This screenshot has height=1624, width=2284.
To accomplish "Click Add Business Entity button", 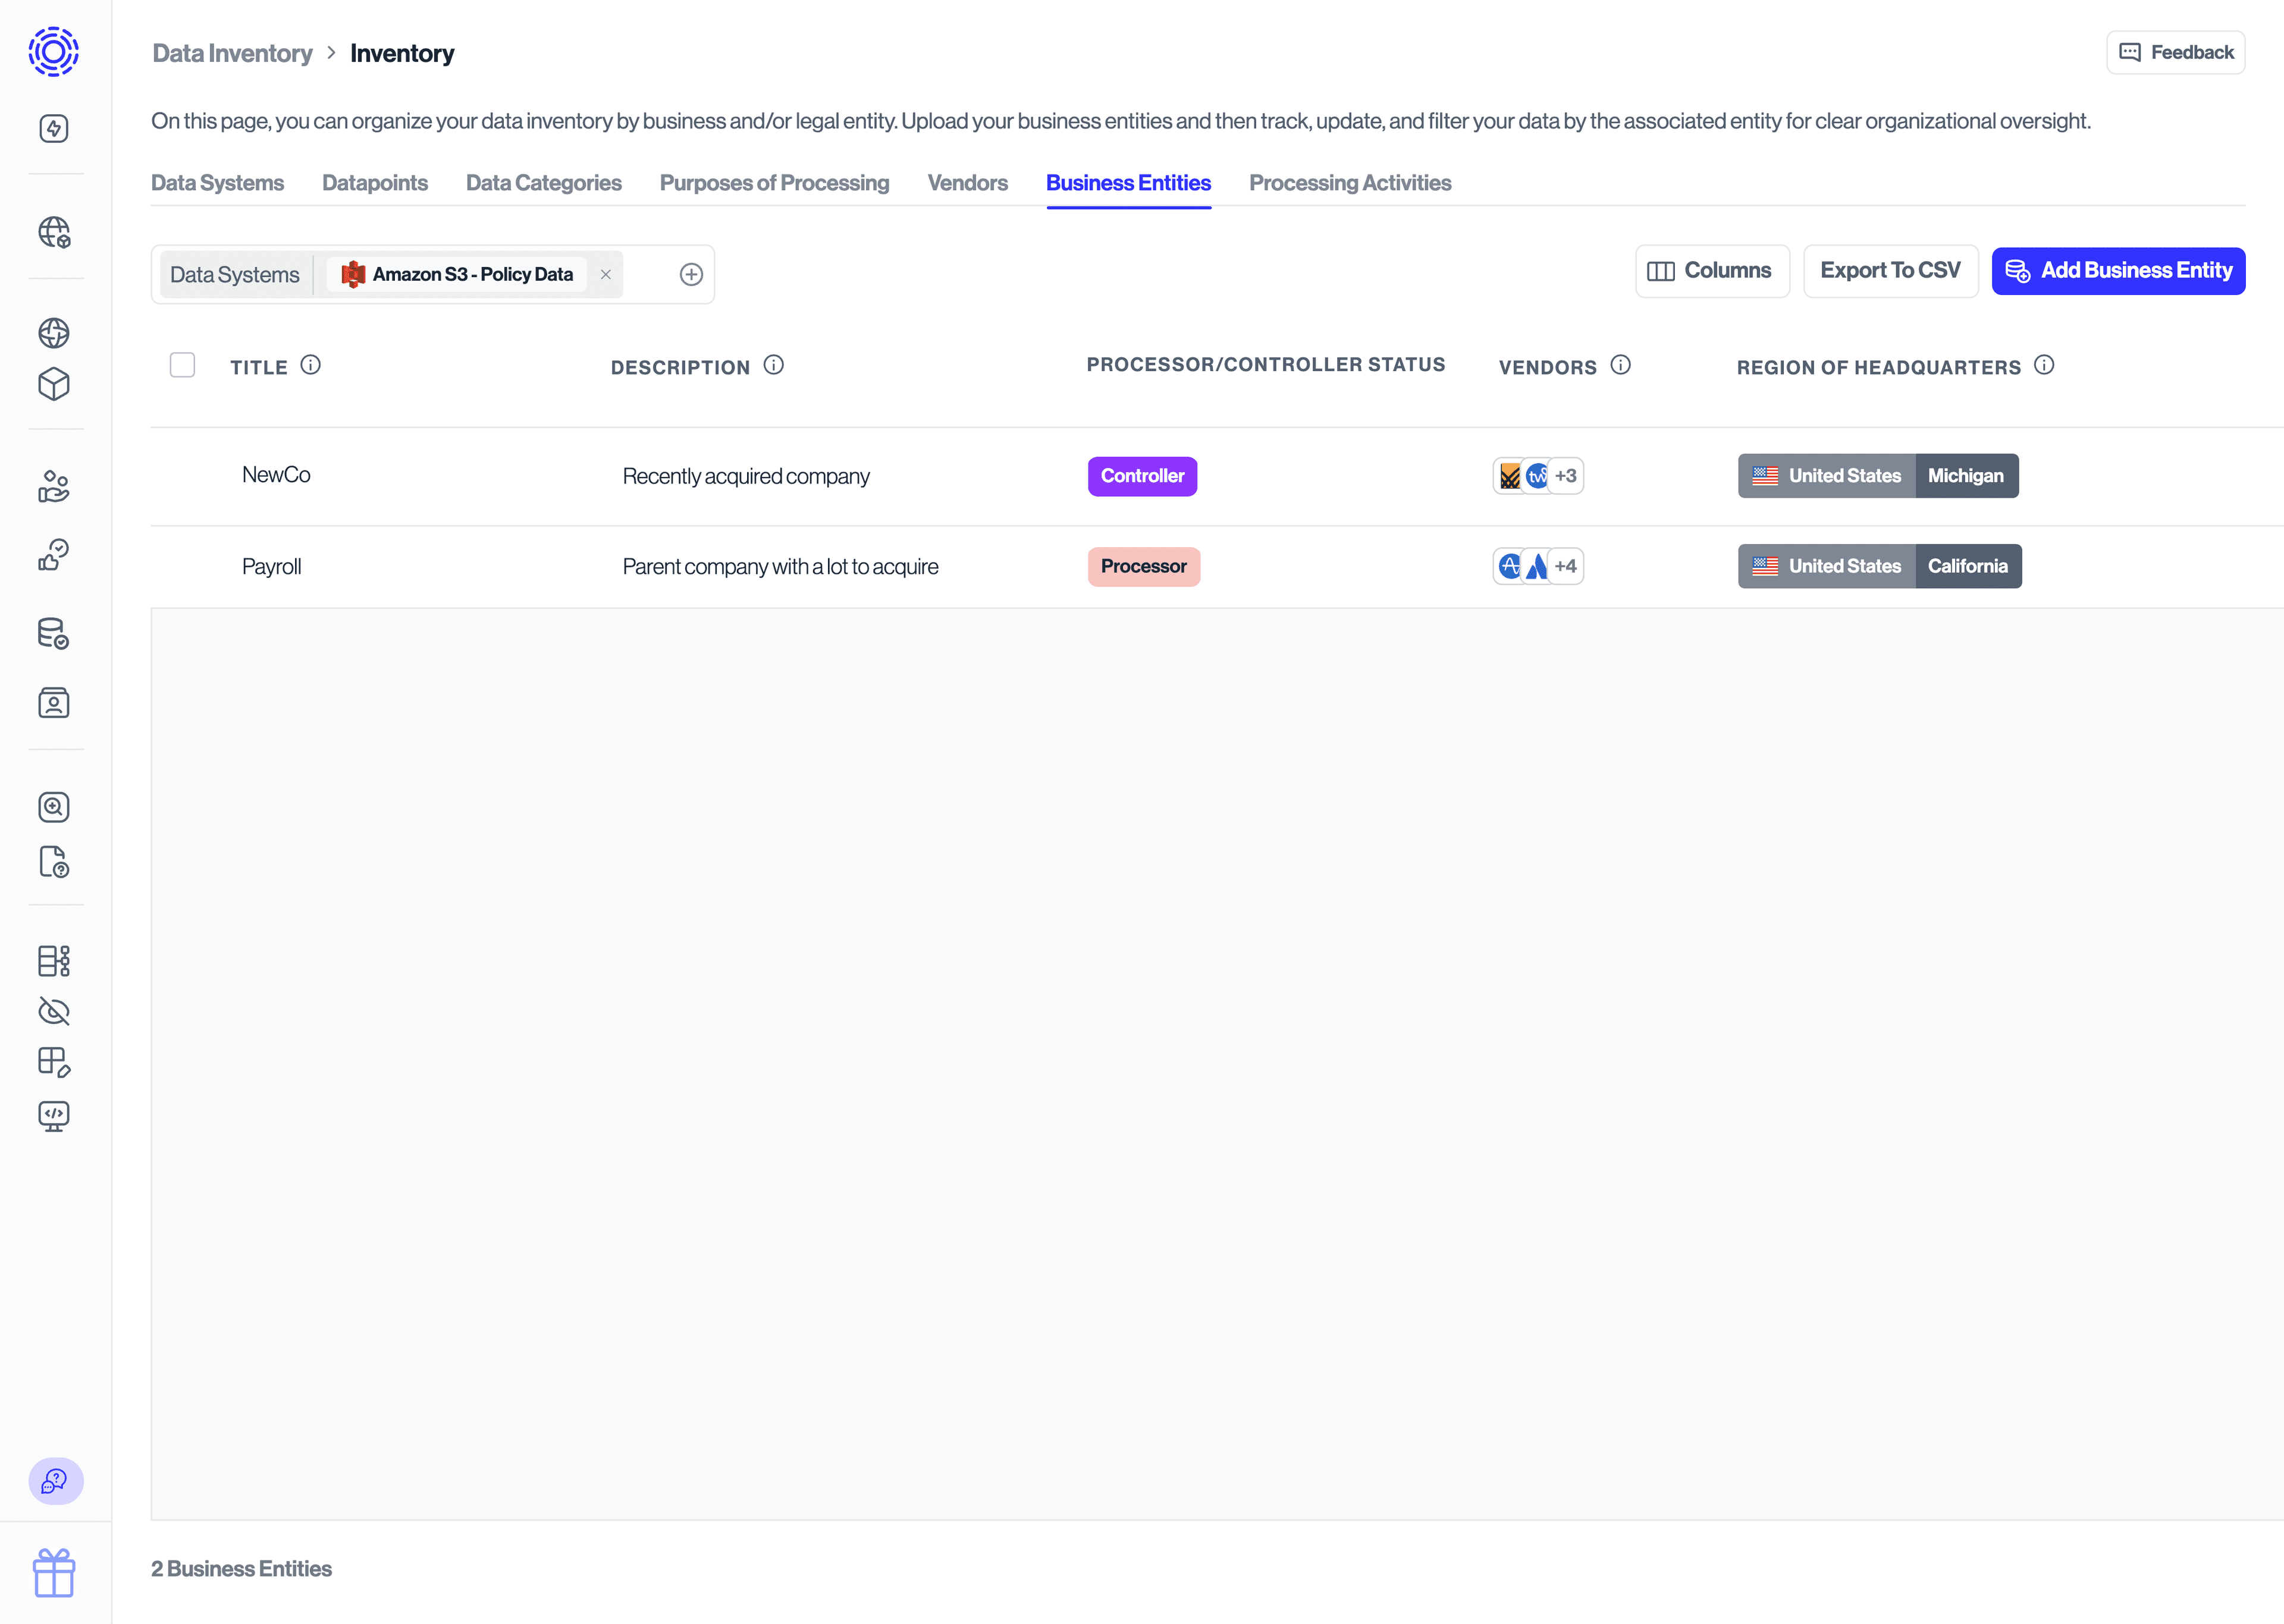I will (x=2118, y=271).
